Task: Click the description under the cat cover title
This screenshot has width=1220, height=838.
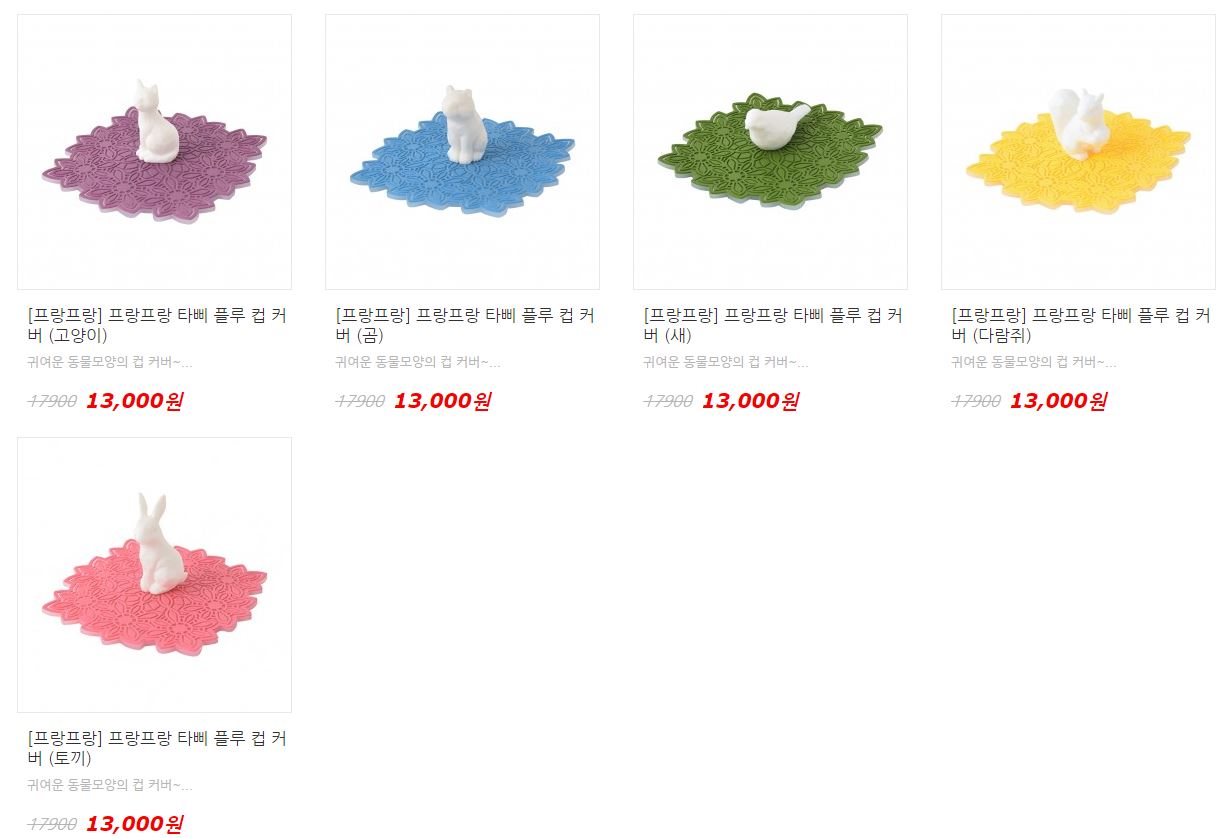Action: coord(110,362)
